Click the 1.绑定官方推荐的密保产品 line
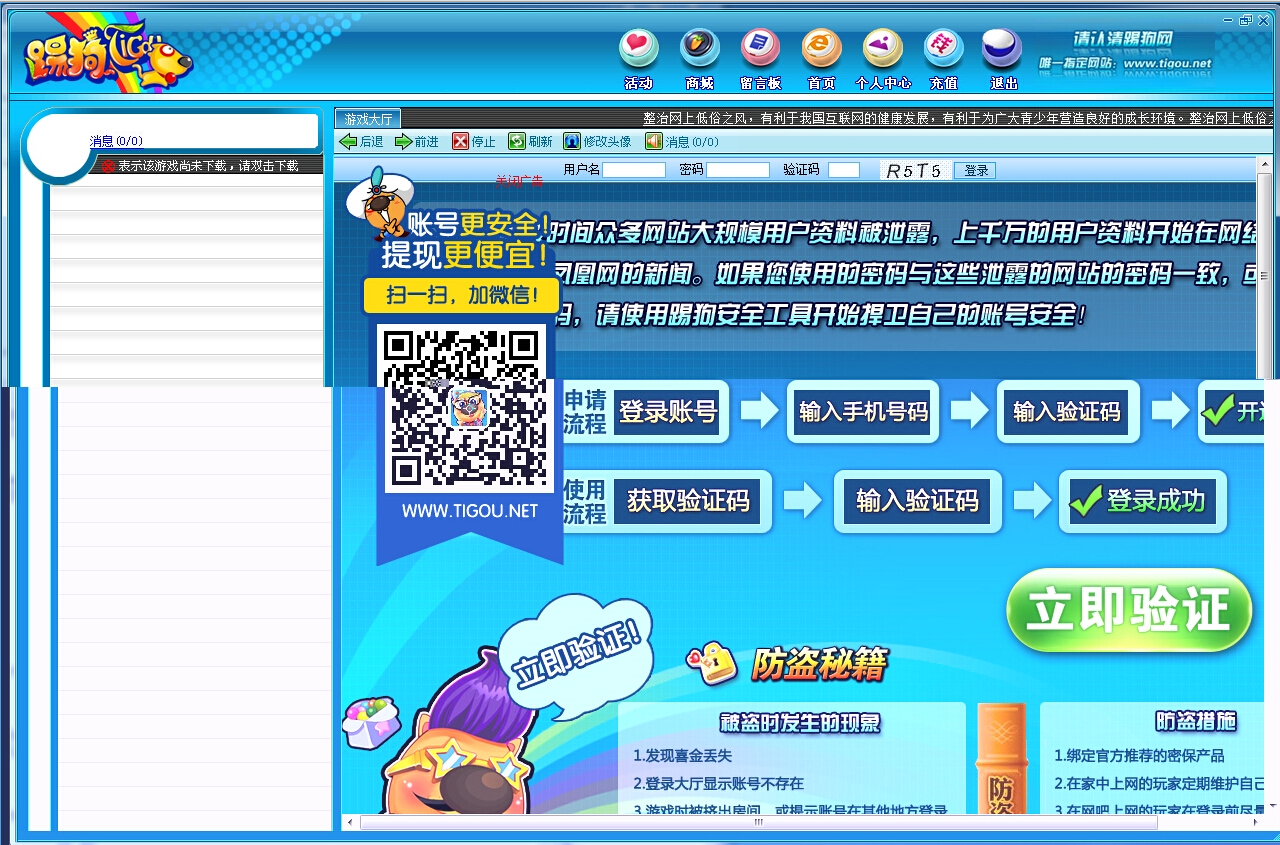This screenshot has width=1280, height=845. 1139,755
